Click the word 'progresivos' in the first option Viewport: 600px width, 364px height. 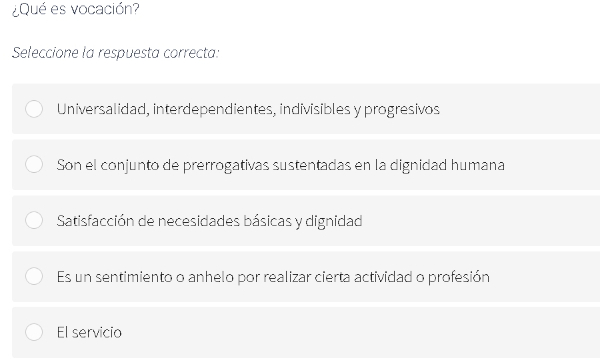(401, 110)
